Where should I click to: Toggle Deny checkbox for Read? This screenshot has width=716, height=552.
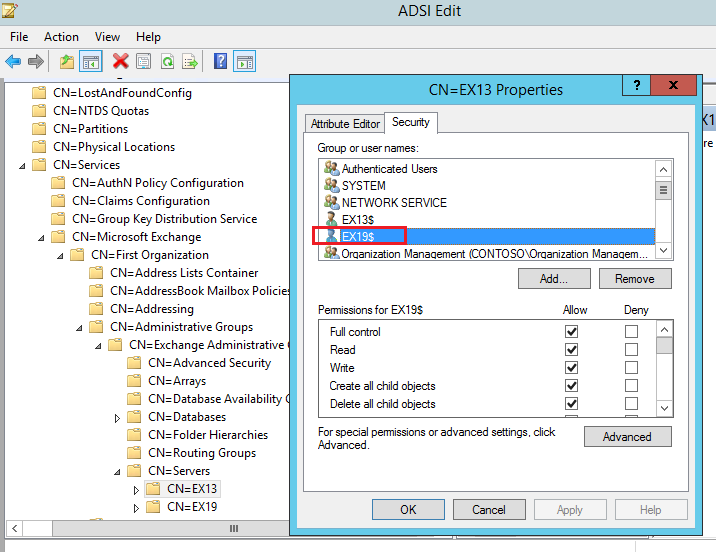tap(632, 350)
